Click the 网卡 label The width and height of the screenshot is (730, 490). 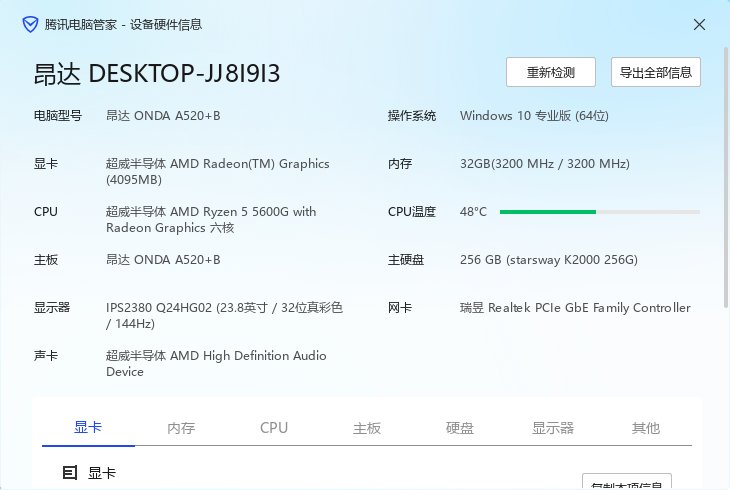click(400, 307)
